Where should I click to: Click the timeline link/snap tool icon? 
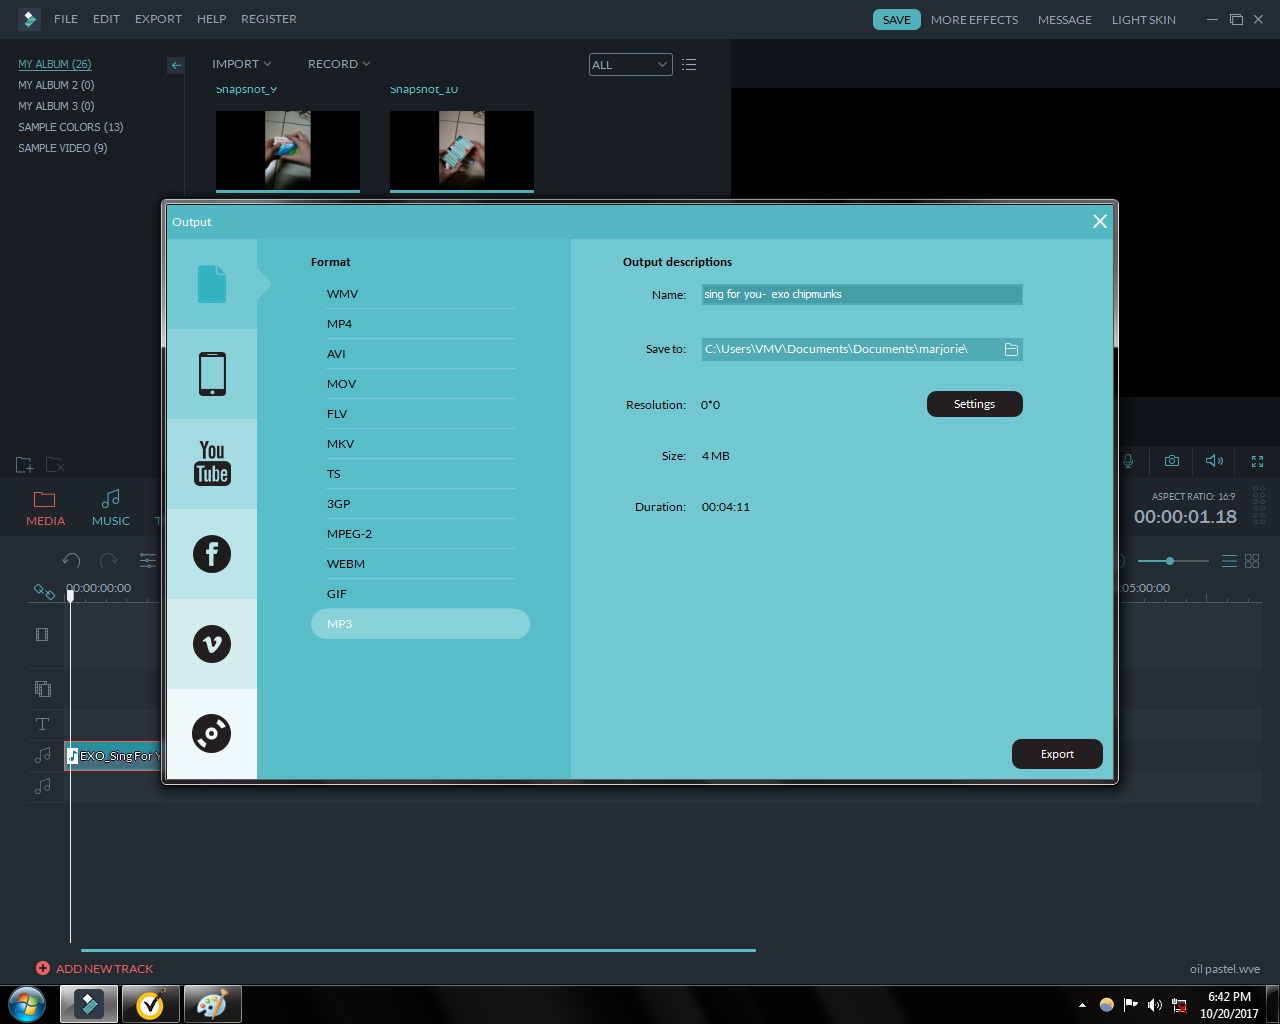(x=44, y=591)
